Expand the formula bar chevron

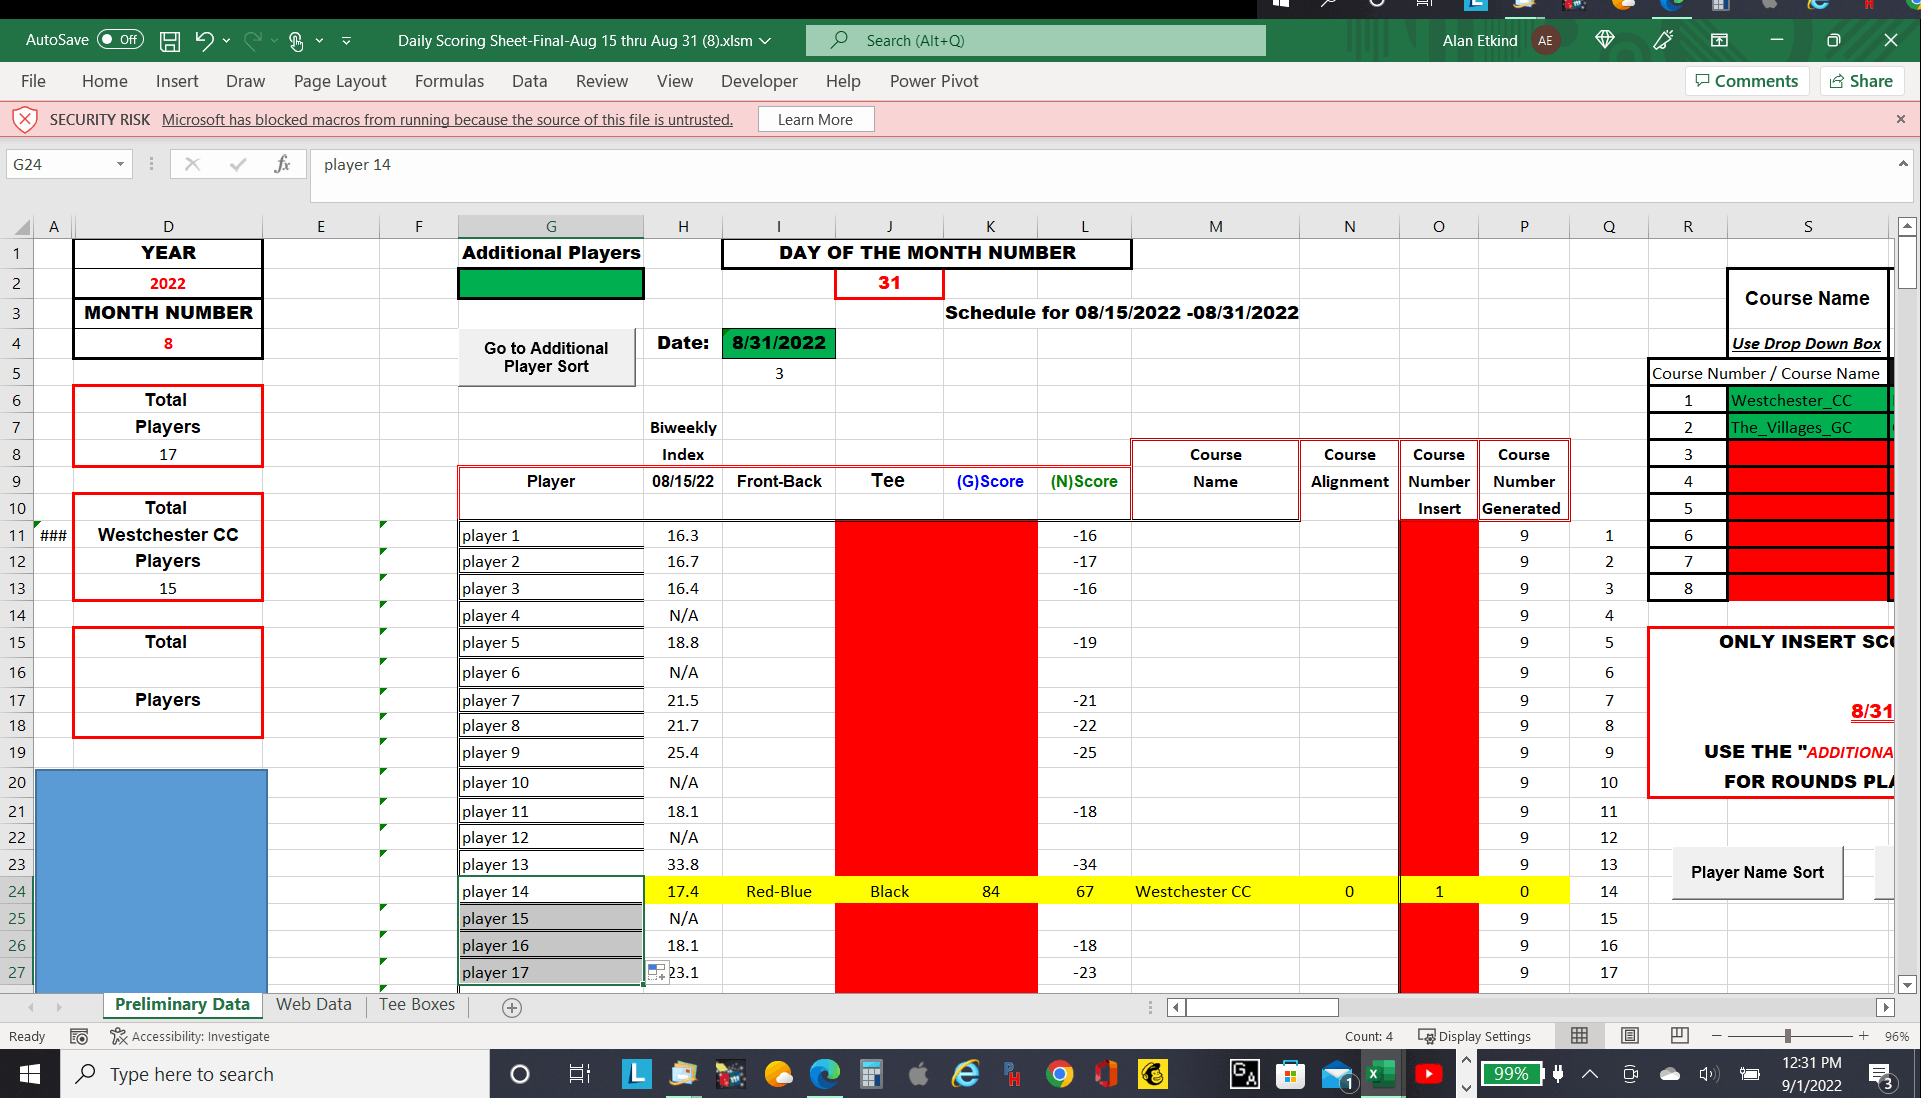tap(1902, 163)
